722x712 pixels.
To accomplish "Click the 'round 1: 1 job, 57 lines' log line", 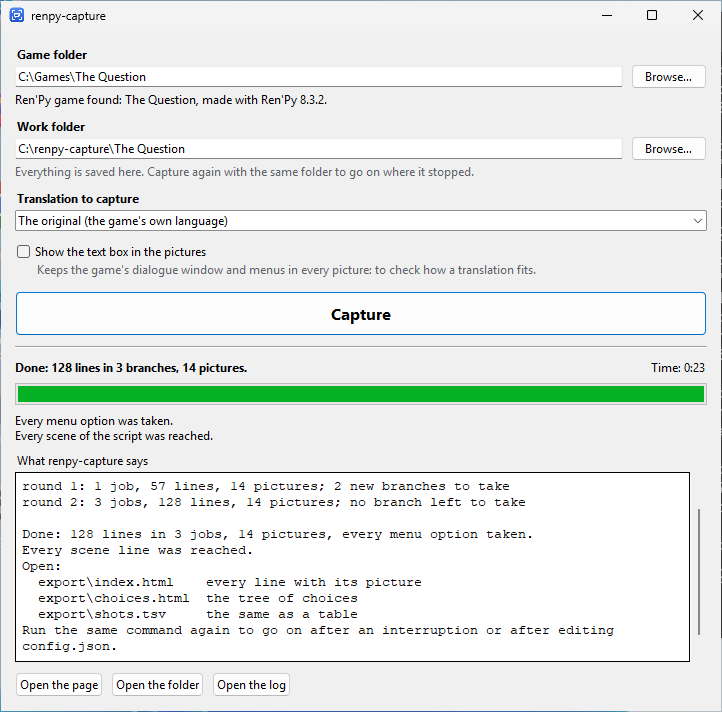I will (266, 486).
